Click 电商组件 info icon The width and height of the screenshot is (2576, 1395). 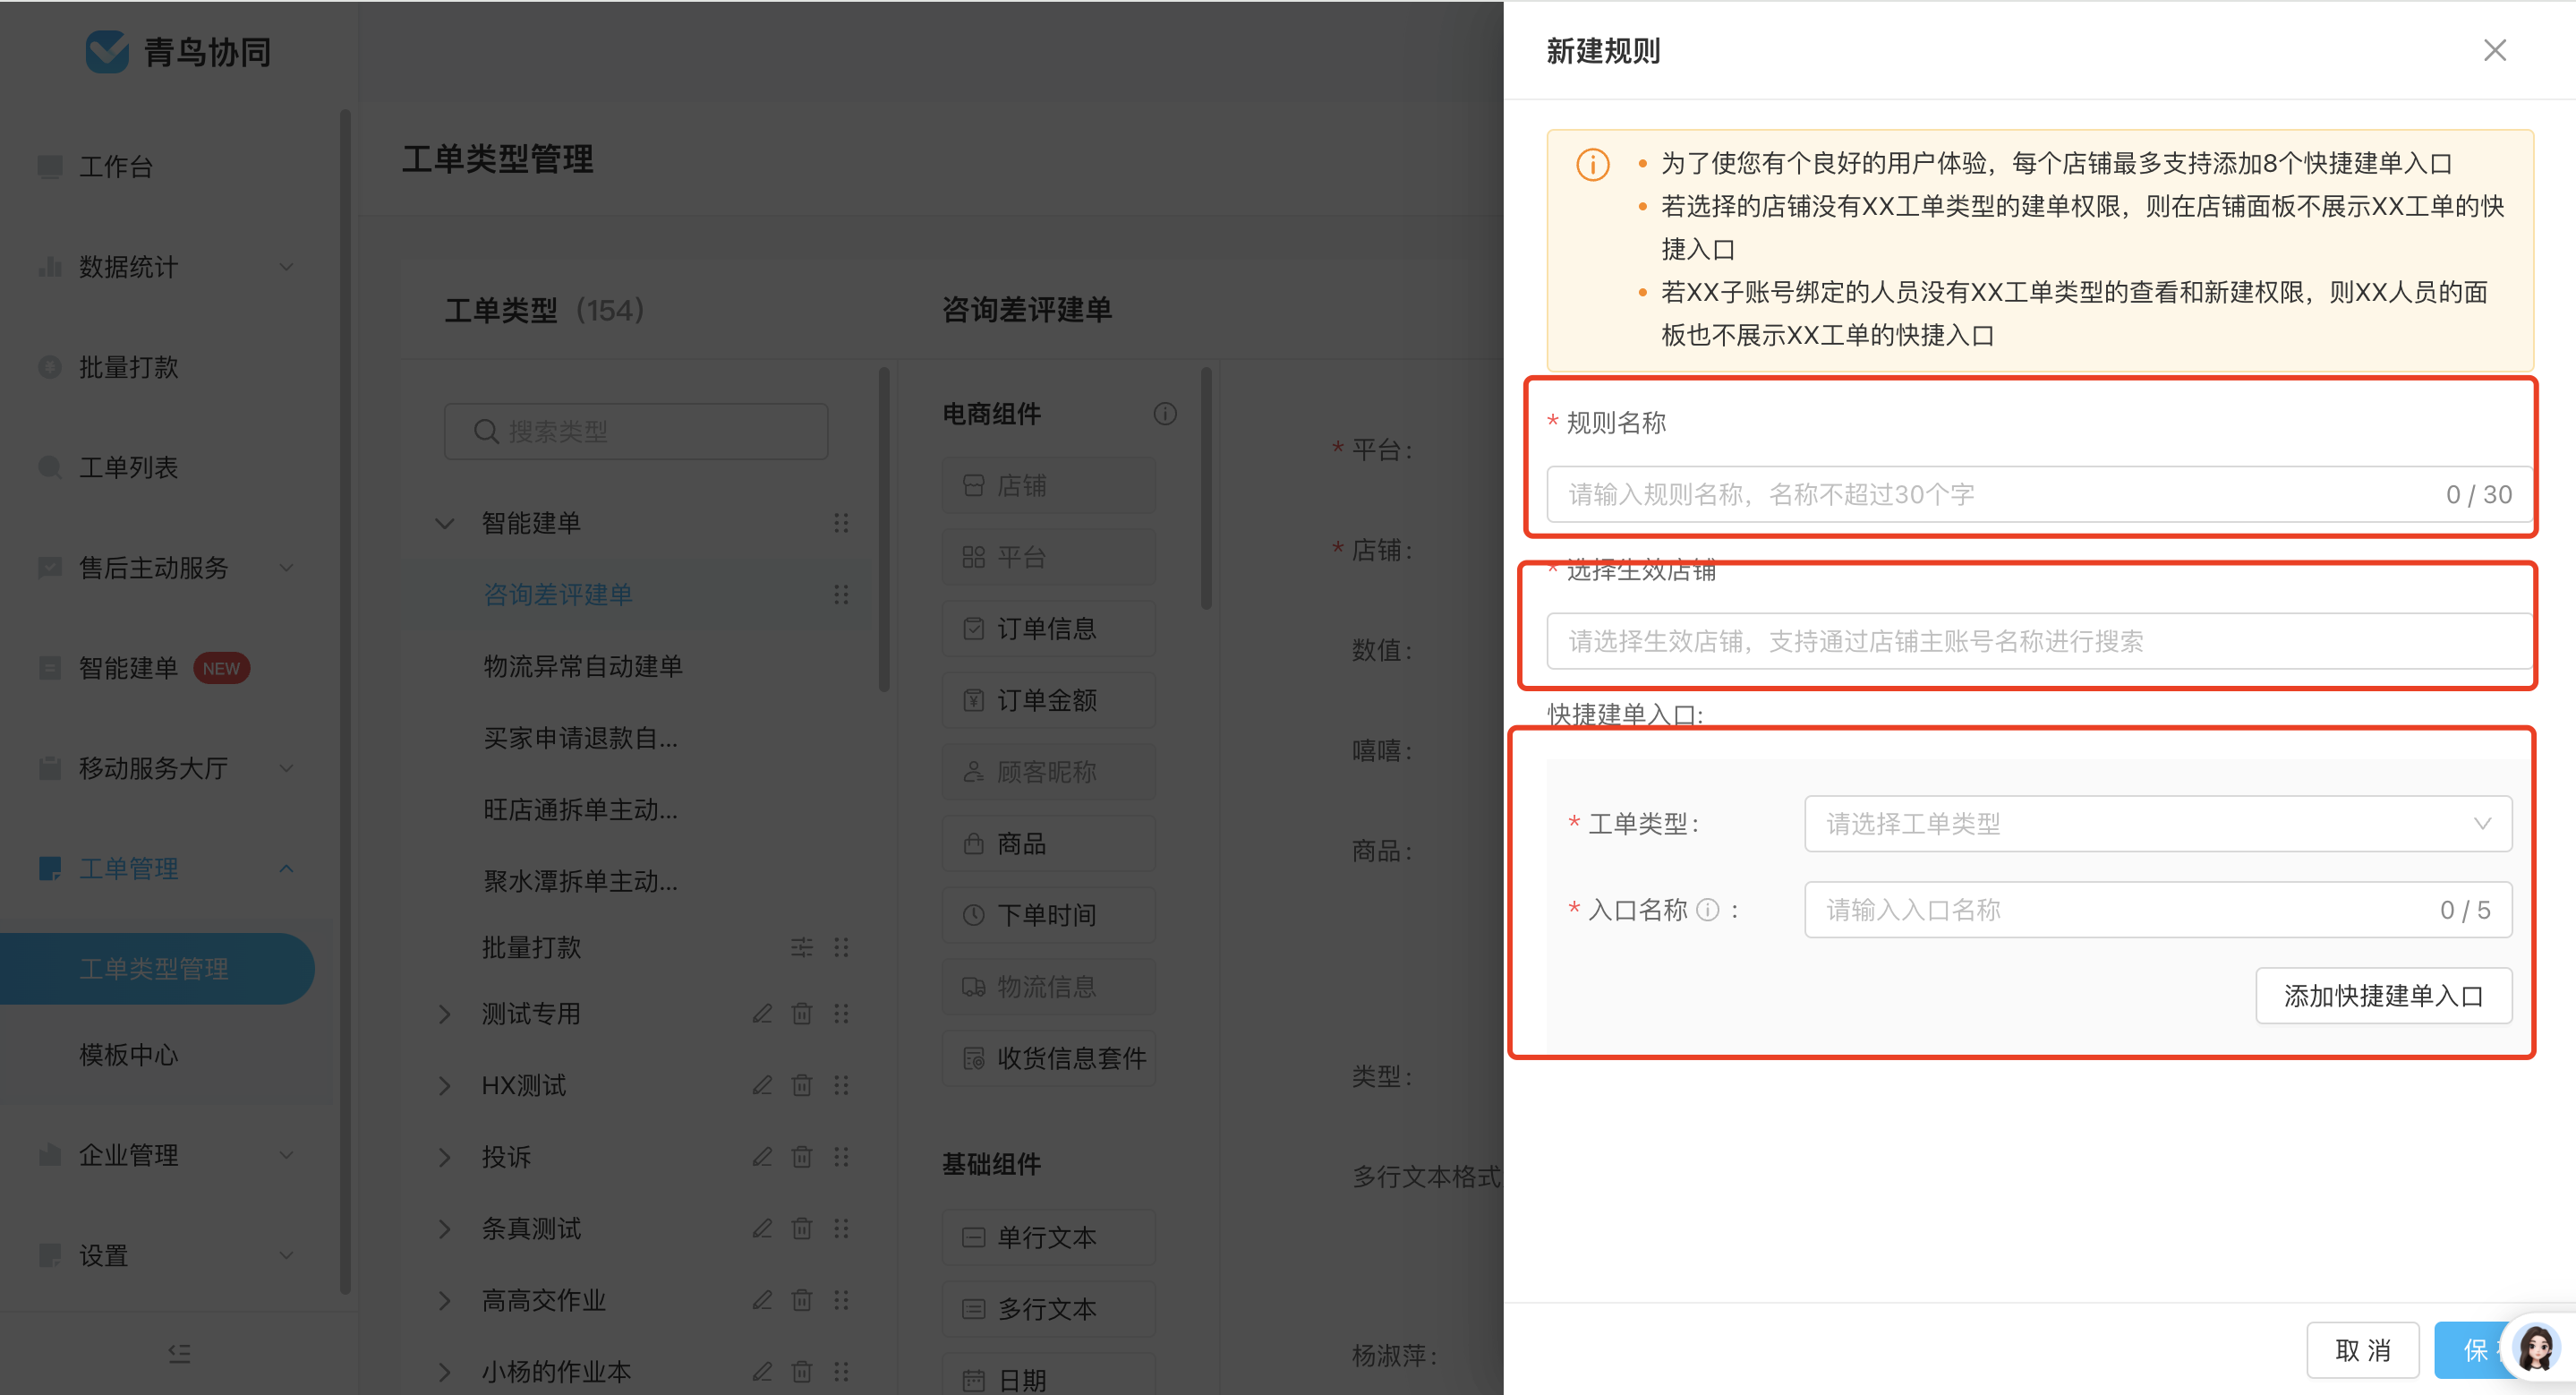[1164, 414]
